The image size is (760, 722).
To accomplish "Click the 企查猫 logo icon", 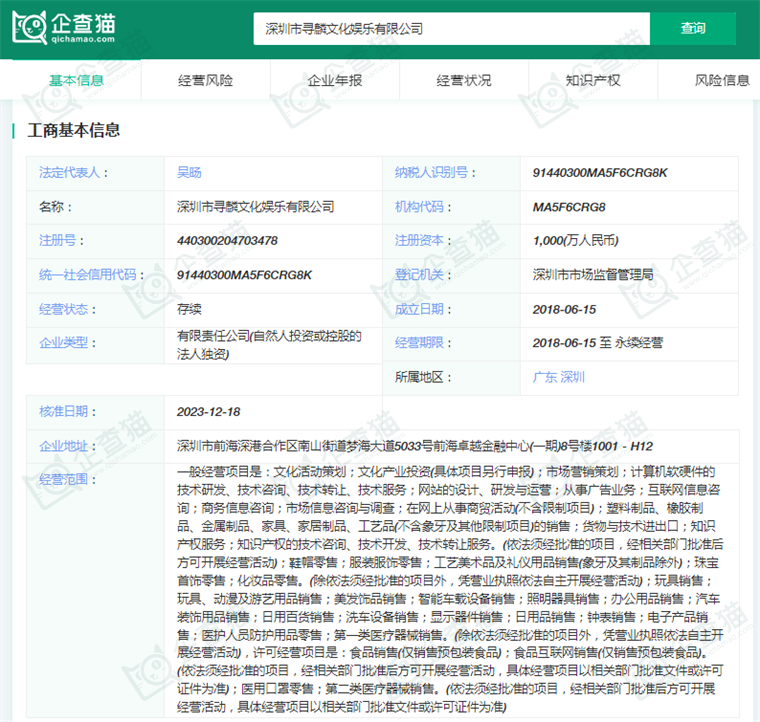I will (63, 28).
